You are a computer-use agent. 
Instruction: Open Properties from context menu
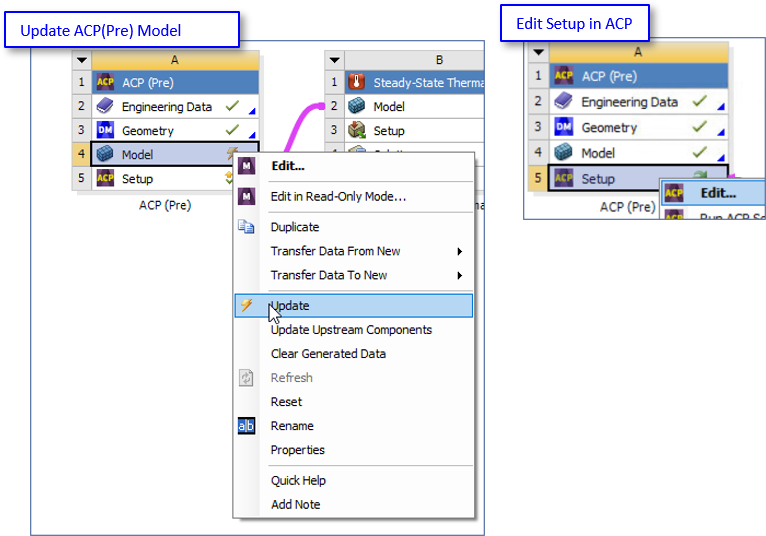pos(354,450)
